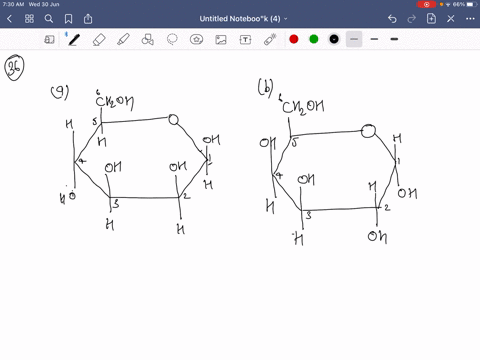Bookmark the current page
480x360 pixels.
point(68,19)
